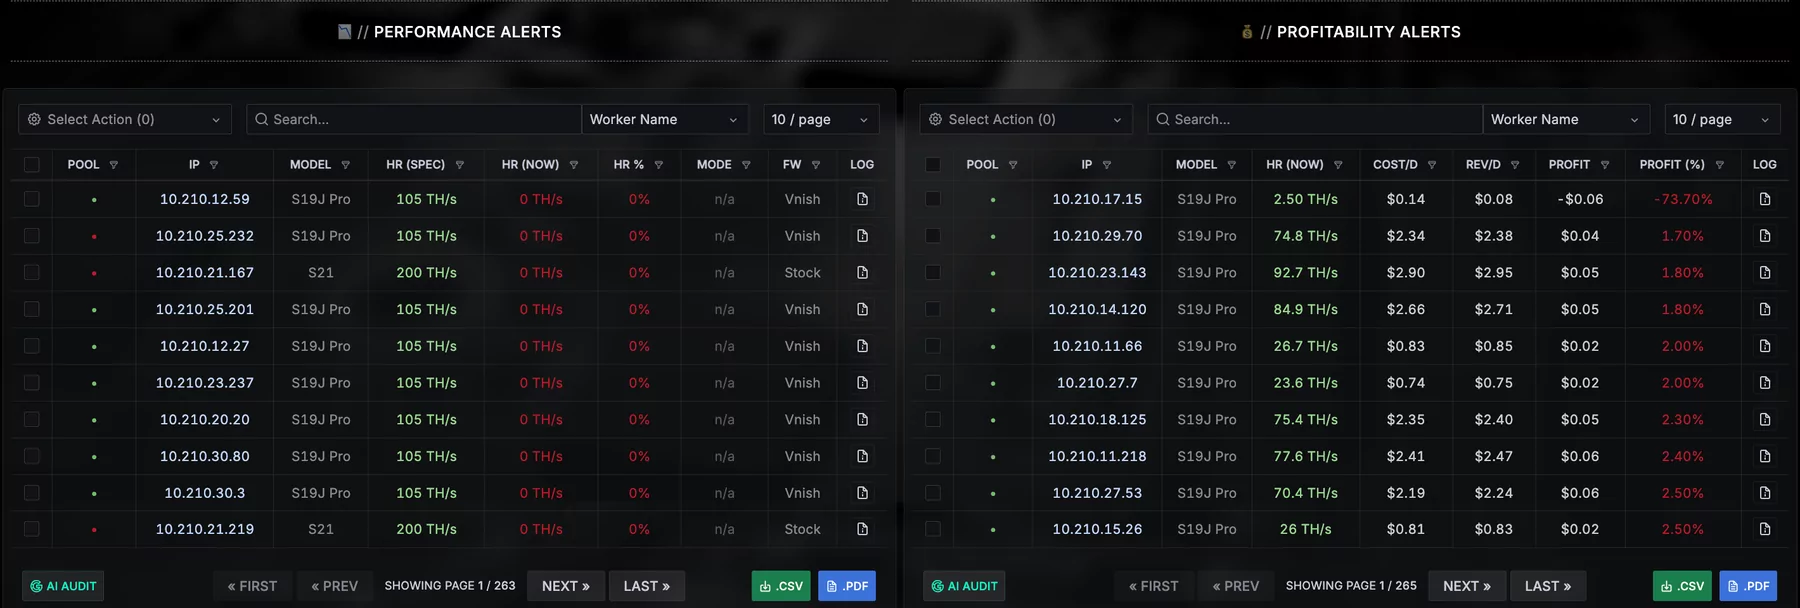Export Performance Alerts as PDF

click(x=847, y=586)
